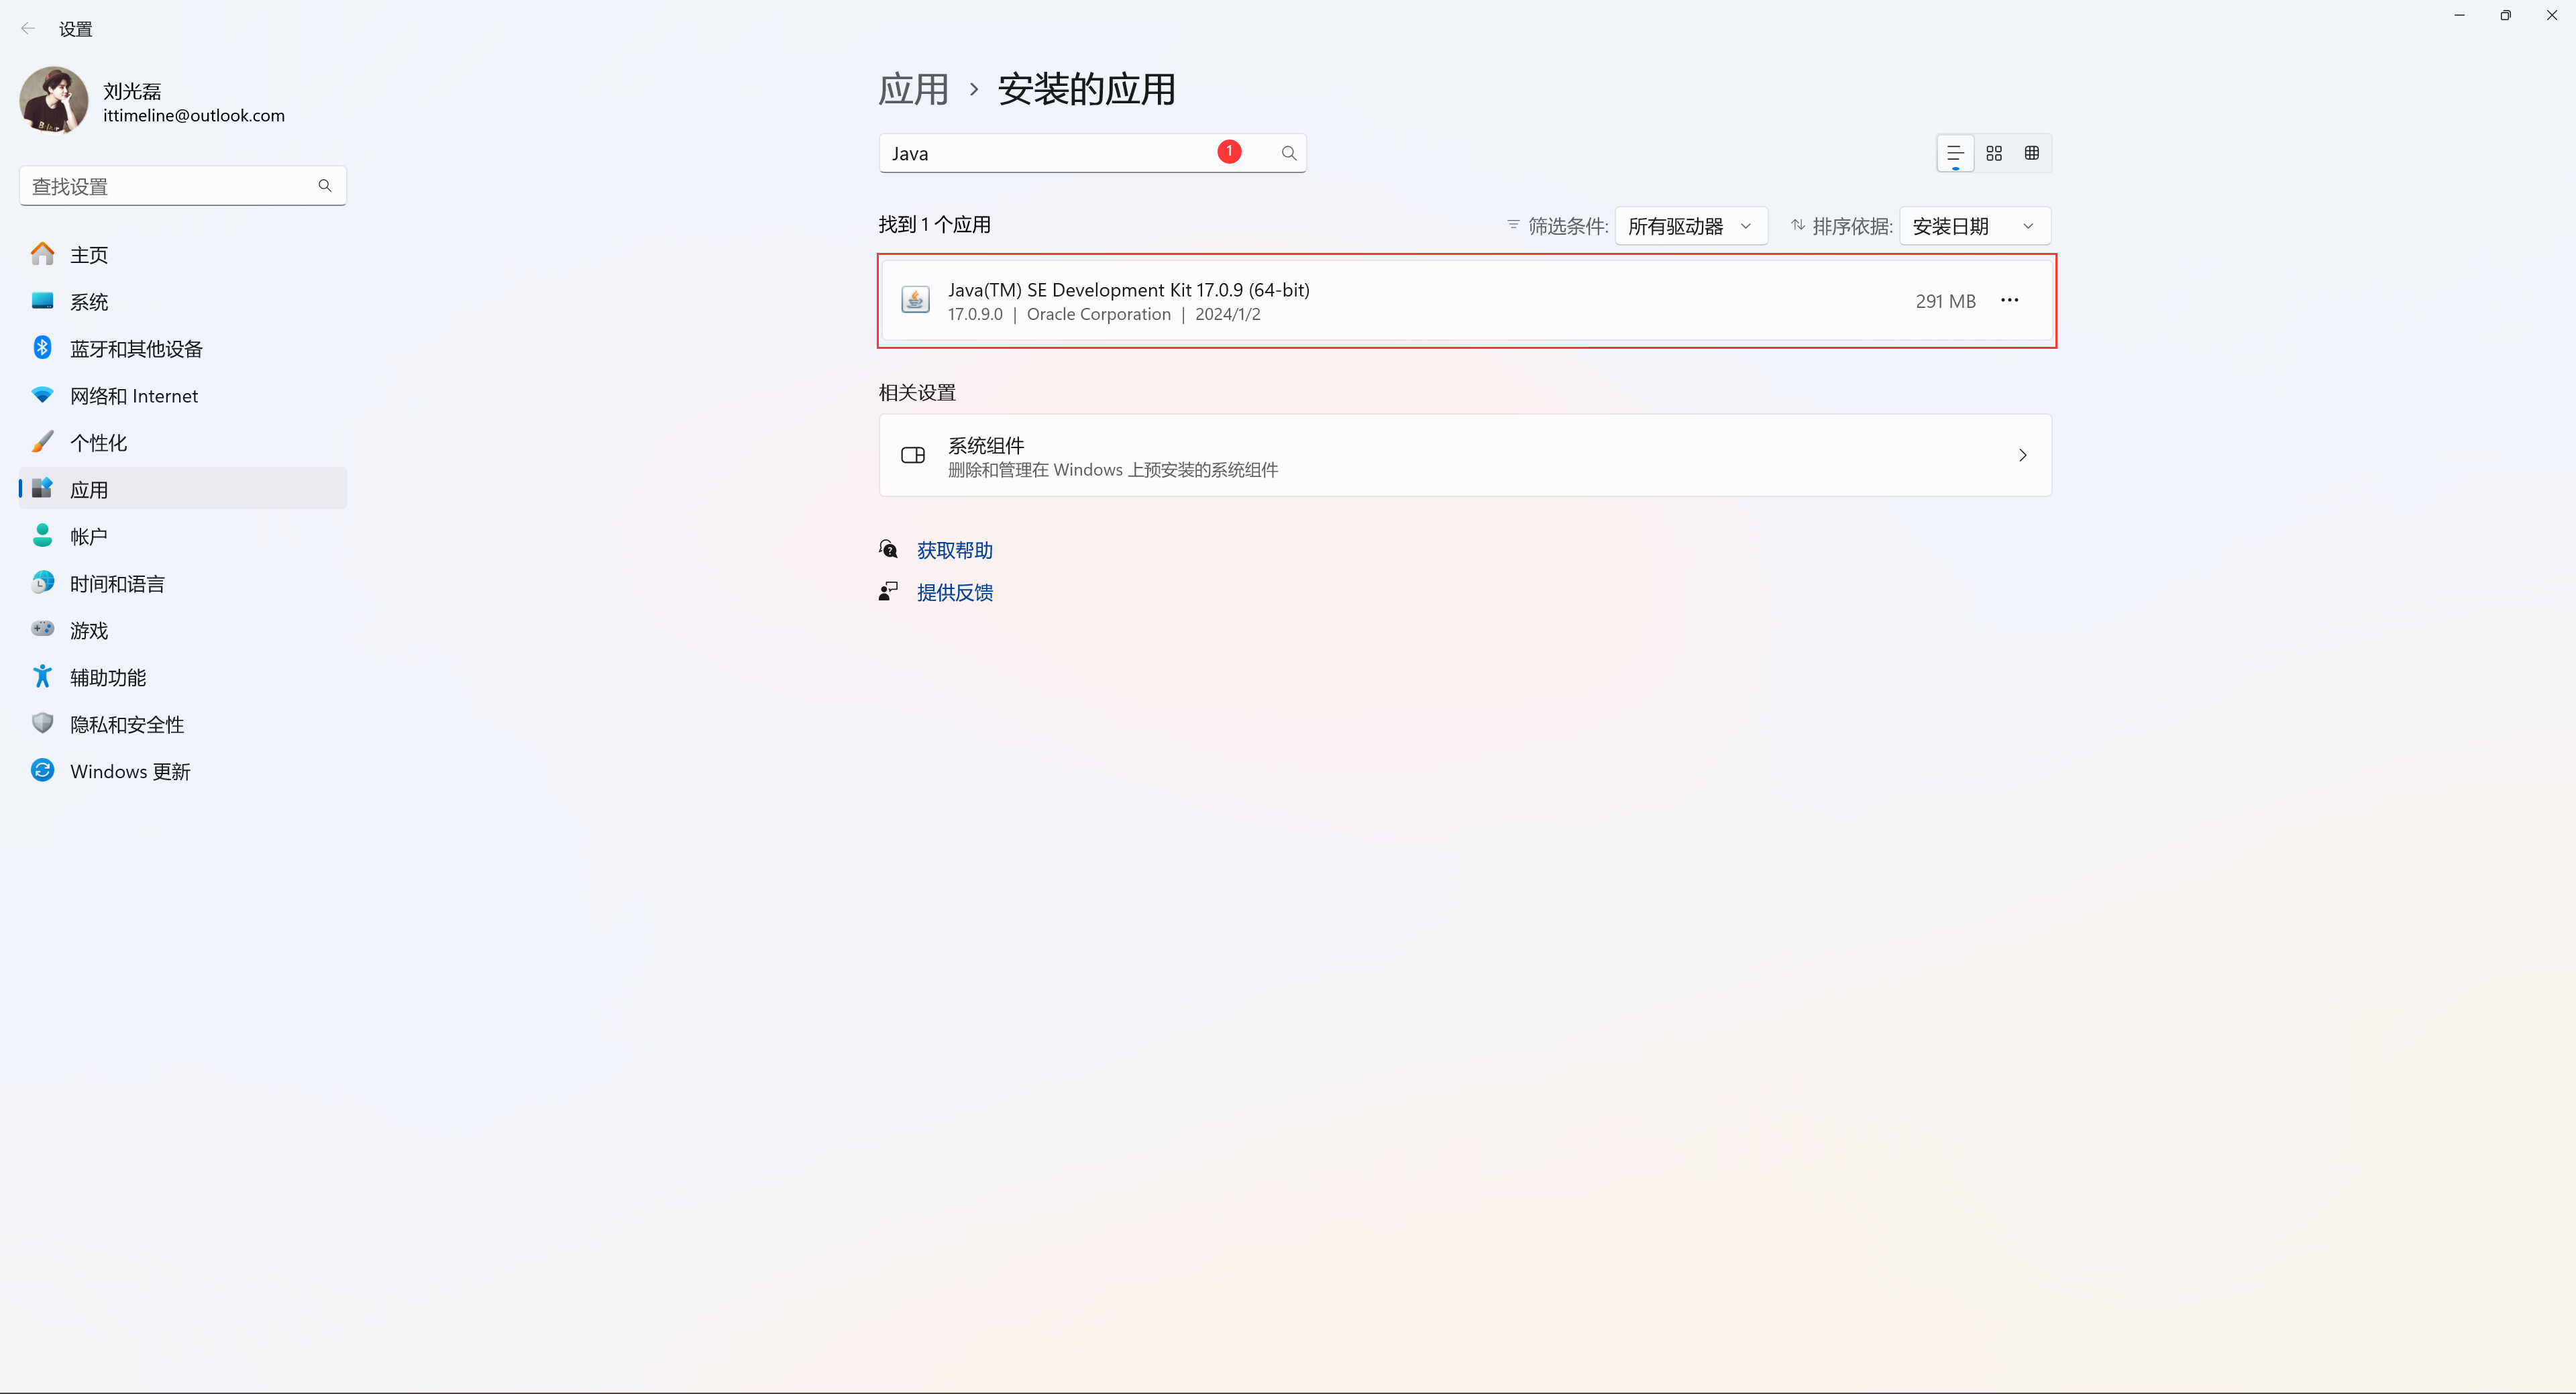Focus the 查找设置 search field
Screen dimensions: 2576x1394
(x=183, y=186)
